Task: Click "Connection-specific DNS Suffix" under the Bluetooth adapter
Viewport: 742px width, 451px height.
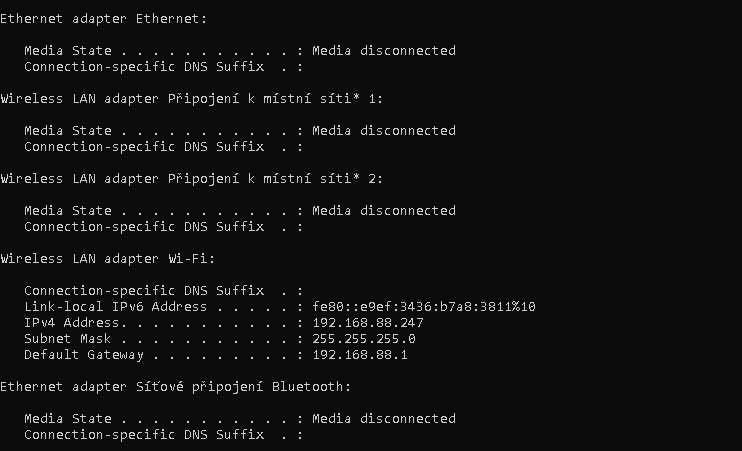Action: (x=144, y=435)
